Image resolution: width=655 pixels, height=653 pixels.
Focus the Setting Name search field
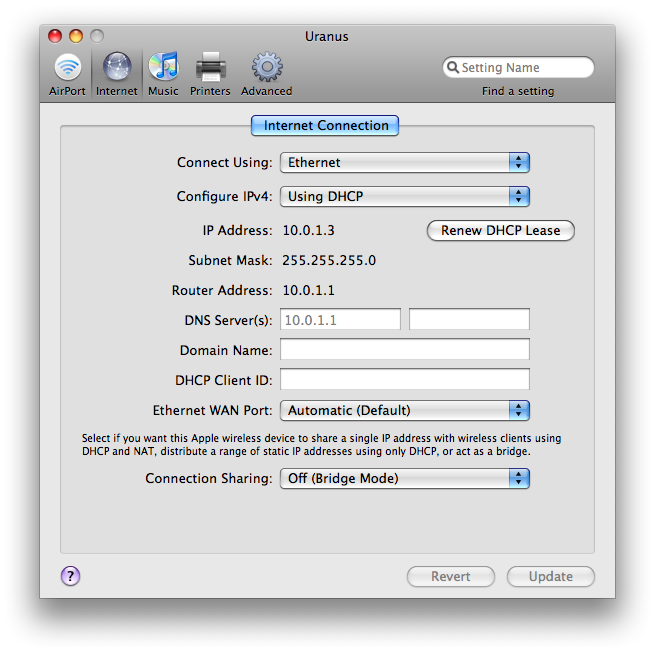[518, 67]
